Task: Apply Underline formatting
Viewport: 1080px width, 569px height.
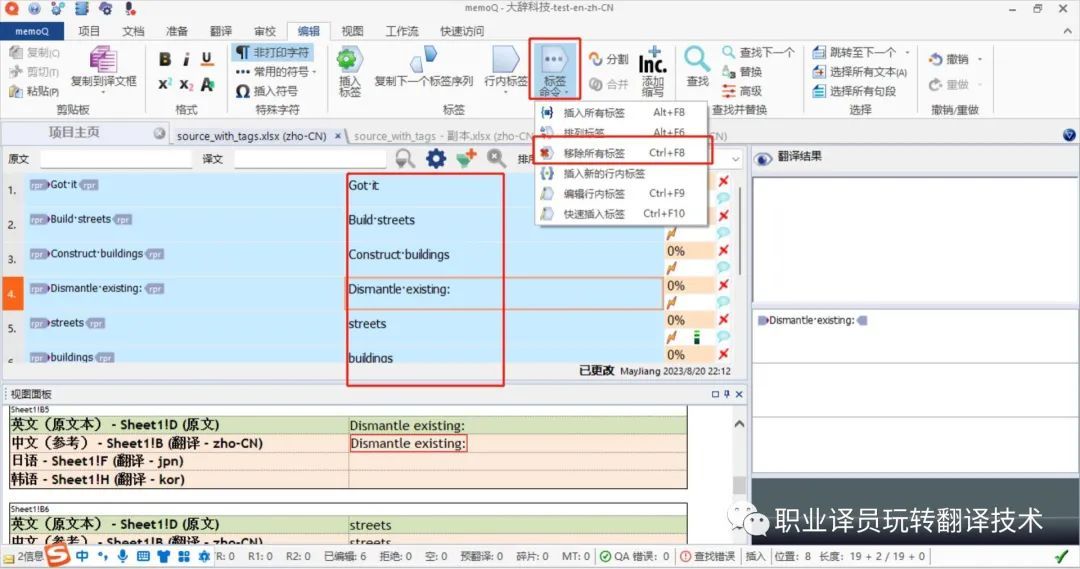Action: (x=207, y=60)
